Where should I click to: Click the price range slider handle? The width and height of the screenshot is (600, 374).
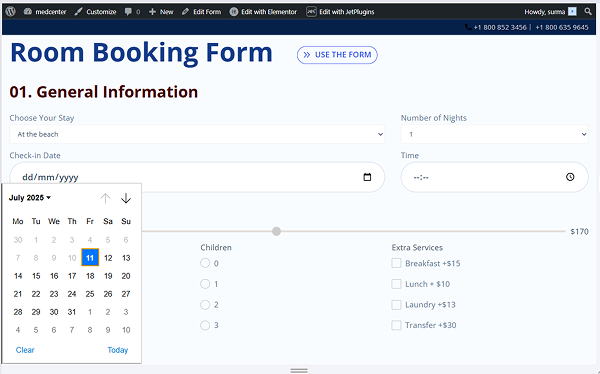pos(276,231)
